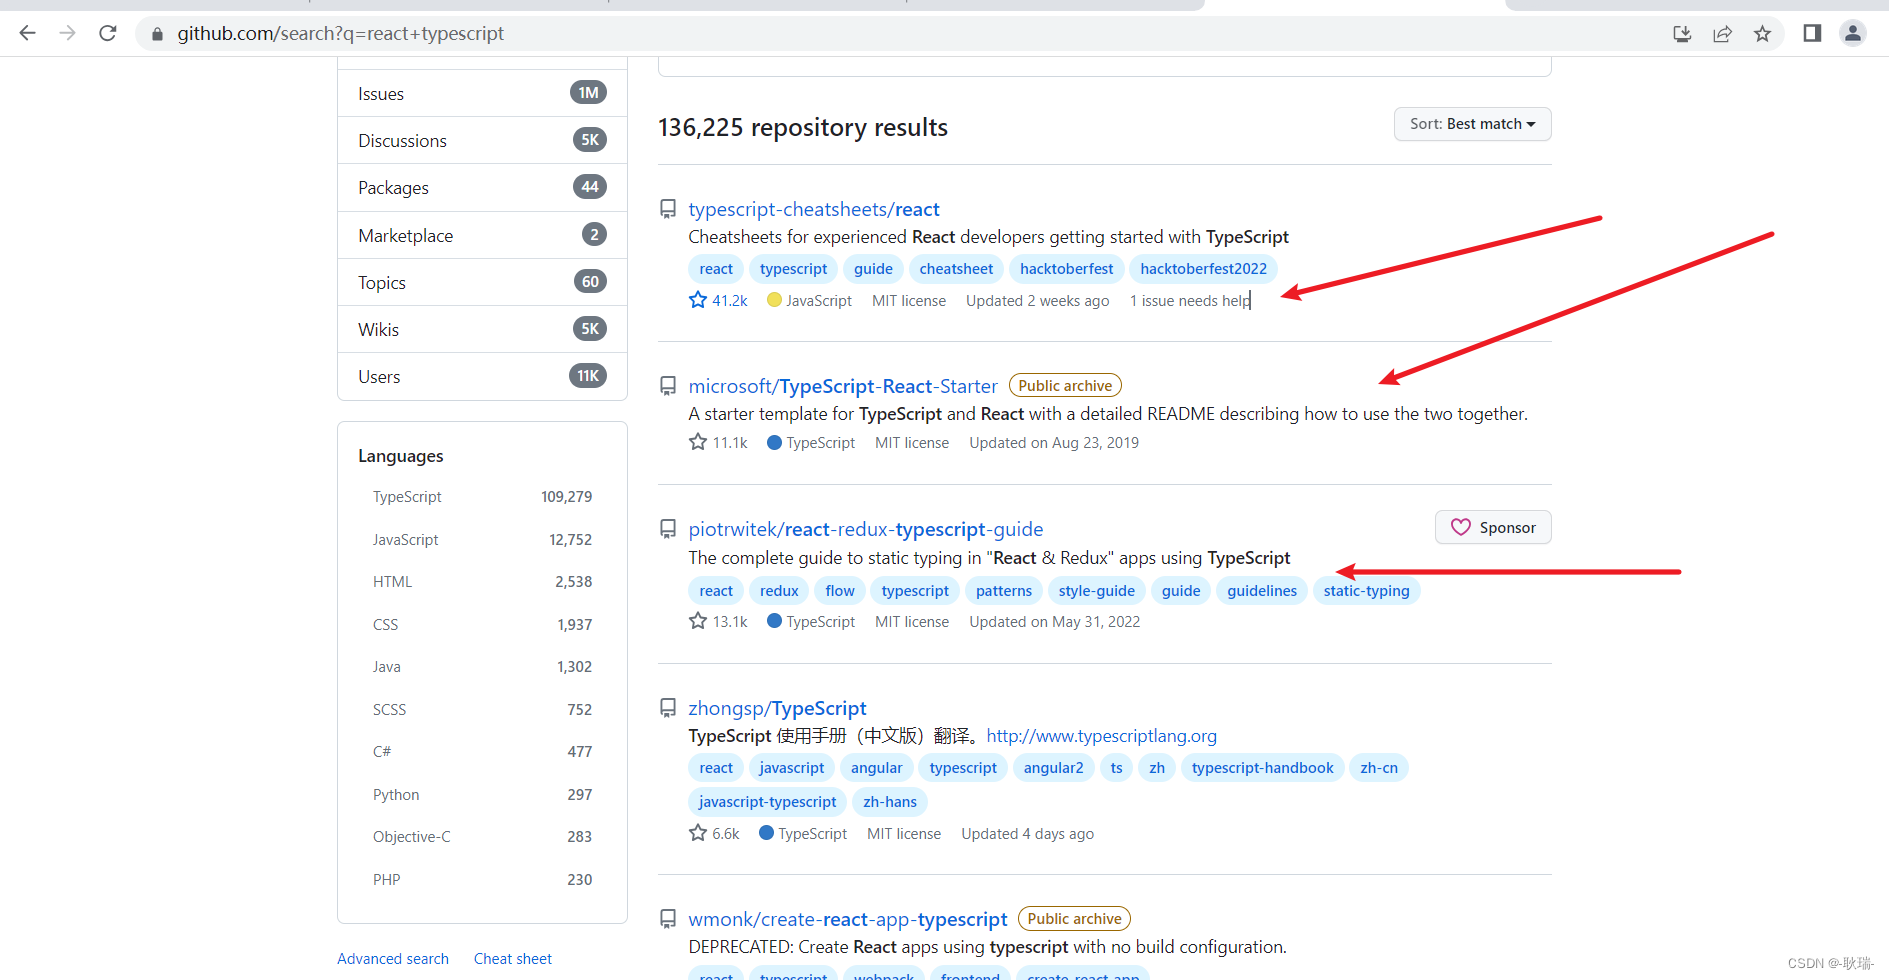
Task: Click the hacktoberfest topic tag
Action: point(1066,269)
